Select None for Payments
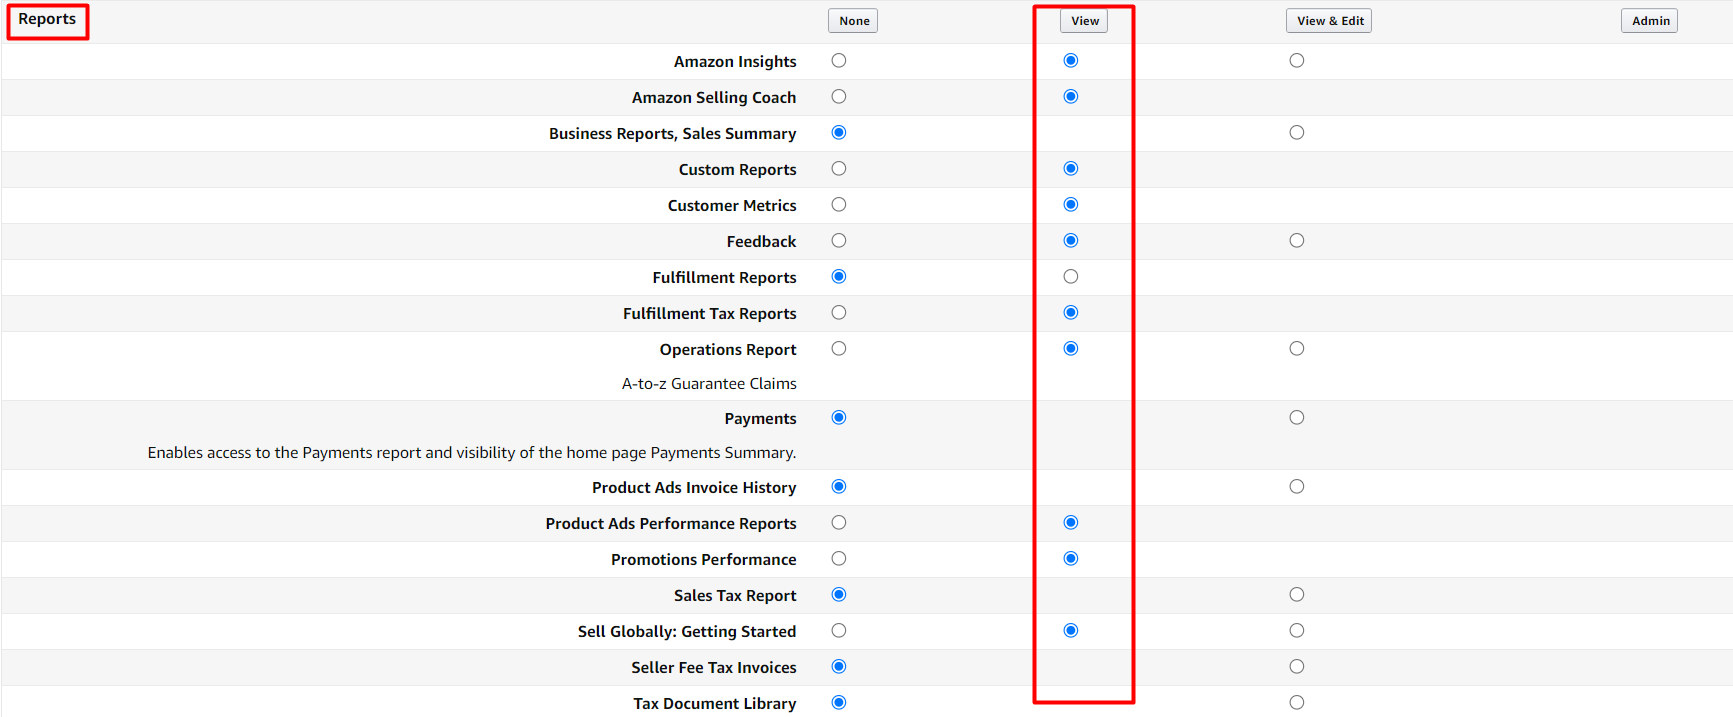The image size is (1733, 717). (x=839, y=418)
